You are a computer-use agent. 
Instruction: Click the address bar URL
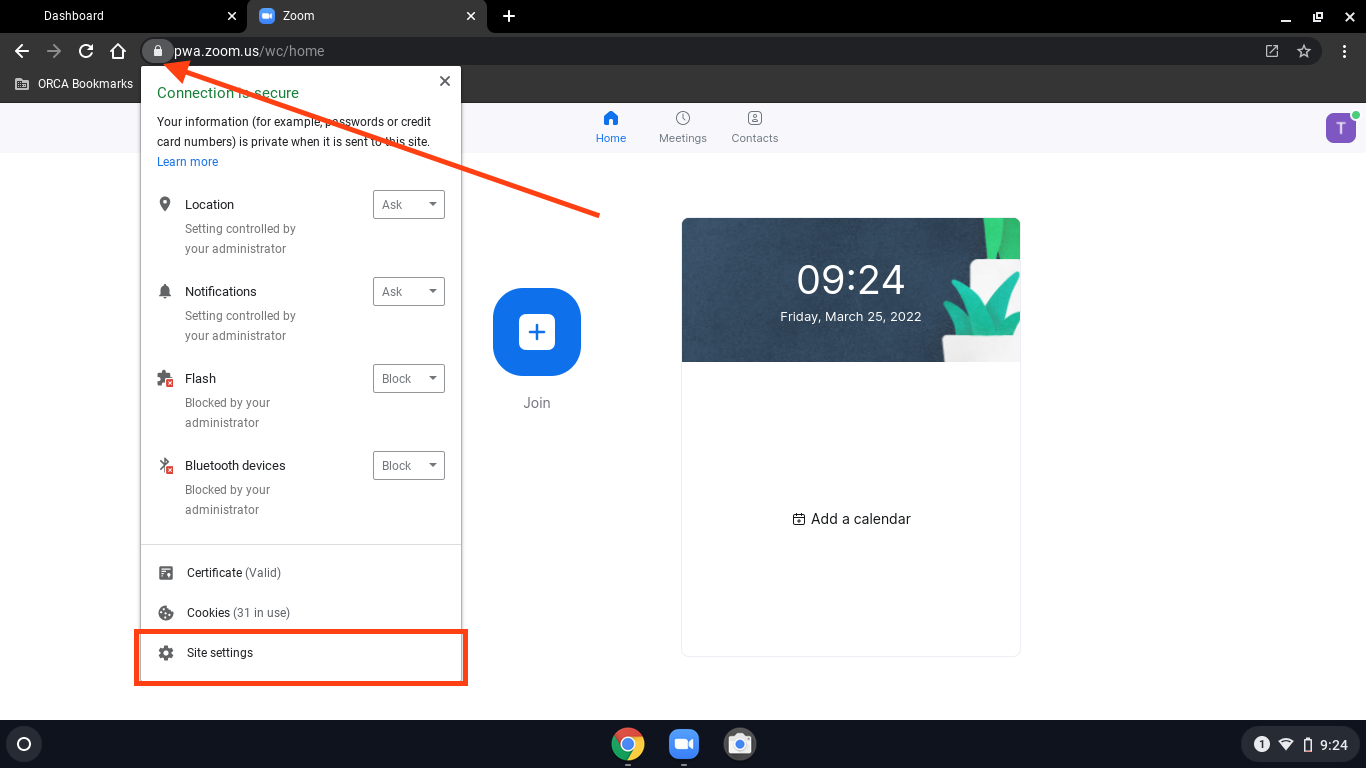(x=249, y=51)
